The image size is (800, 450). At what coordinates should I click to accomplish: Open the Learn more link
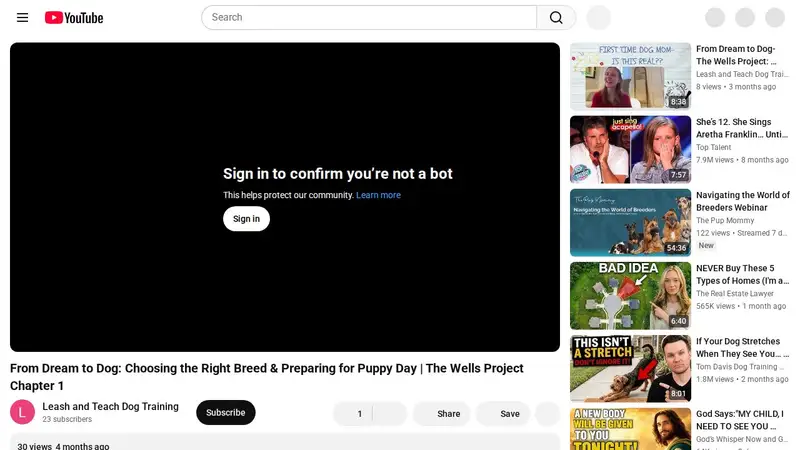pos(378,195)
